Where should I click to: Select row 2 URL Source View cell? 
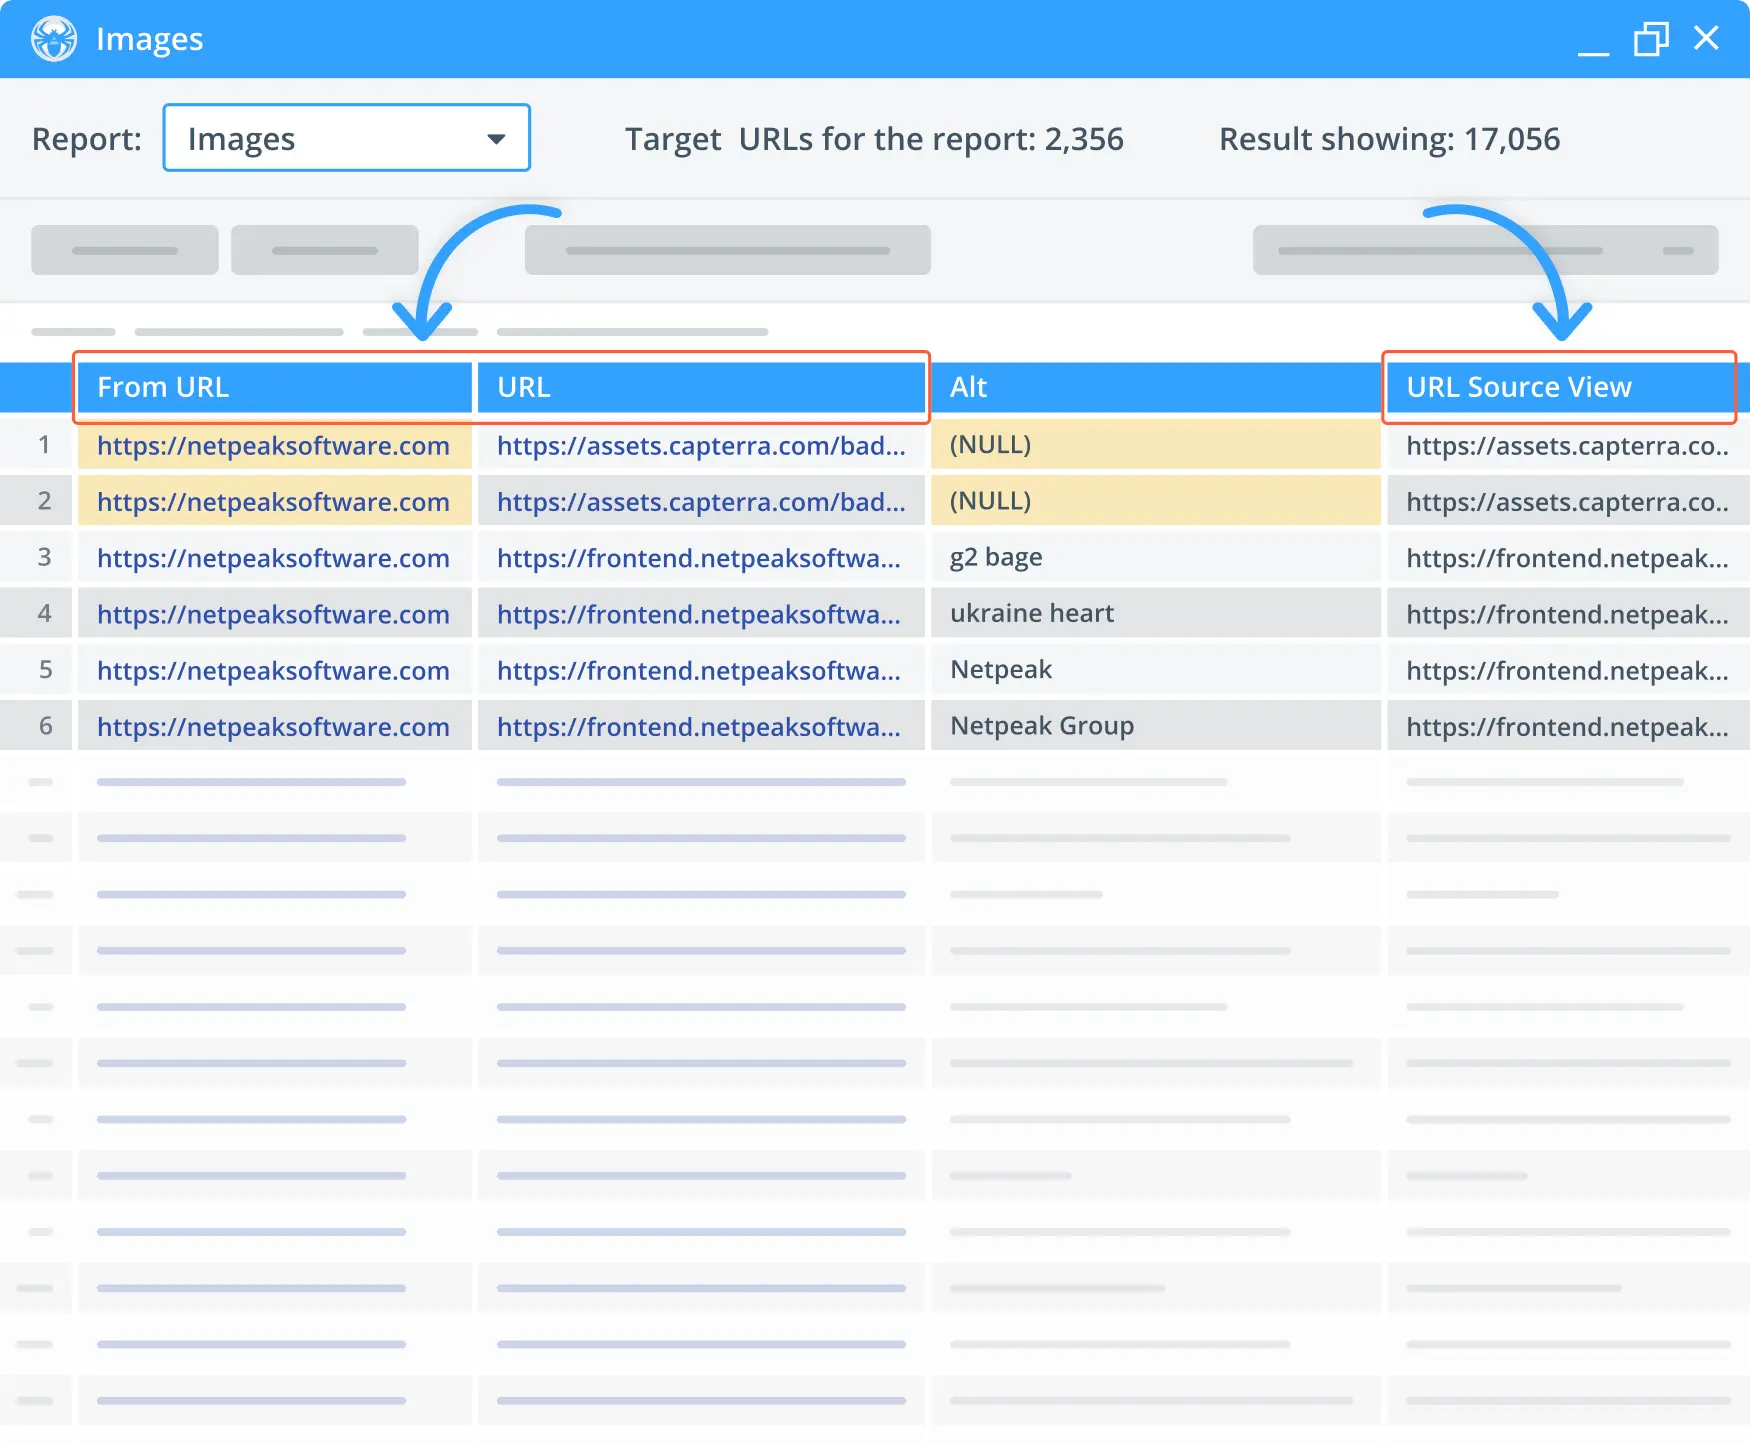[x=1568, y=500]
